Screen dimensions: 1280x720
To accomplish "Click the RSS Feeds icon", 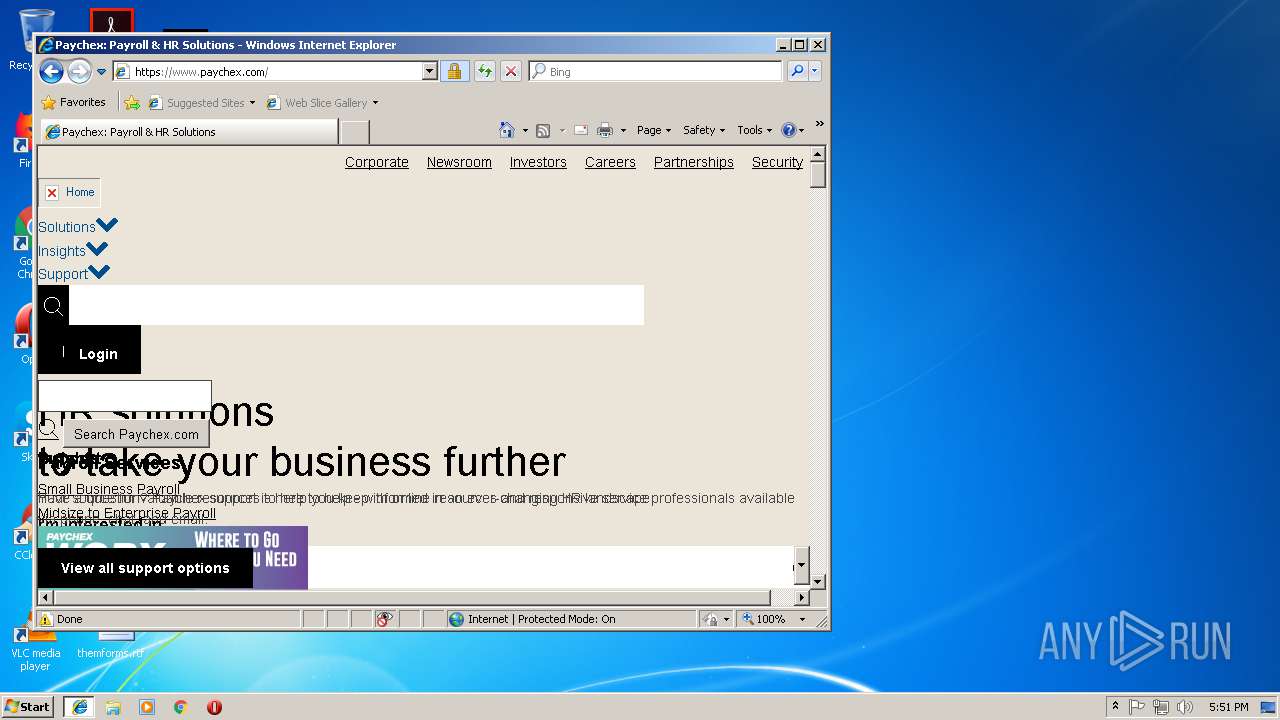I will click(543, 130).
